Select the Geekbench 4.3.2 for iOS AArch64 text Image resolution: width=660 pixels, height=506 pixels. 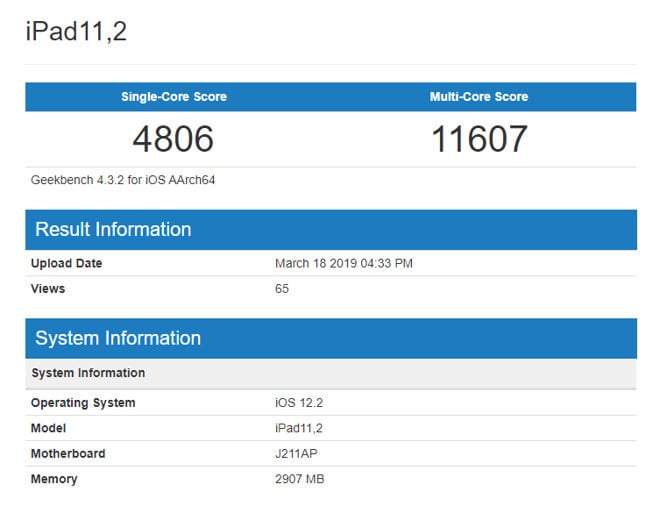coord(123,180)
